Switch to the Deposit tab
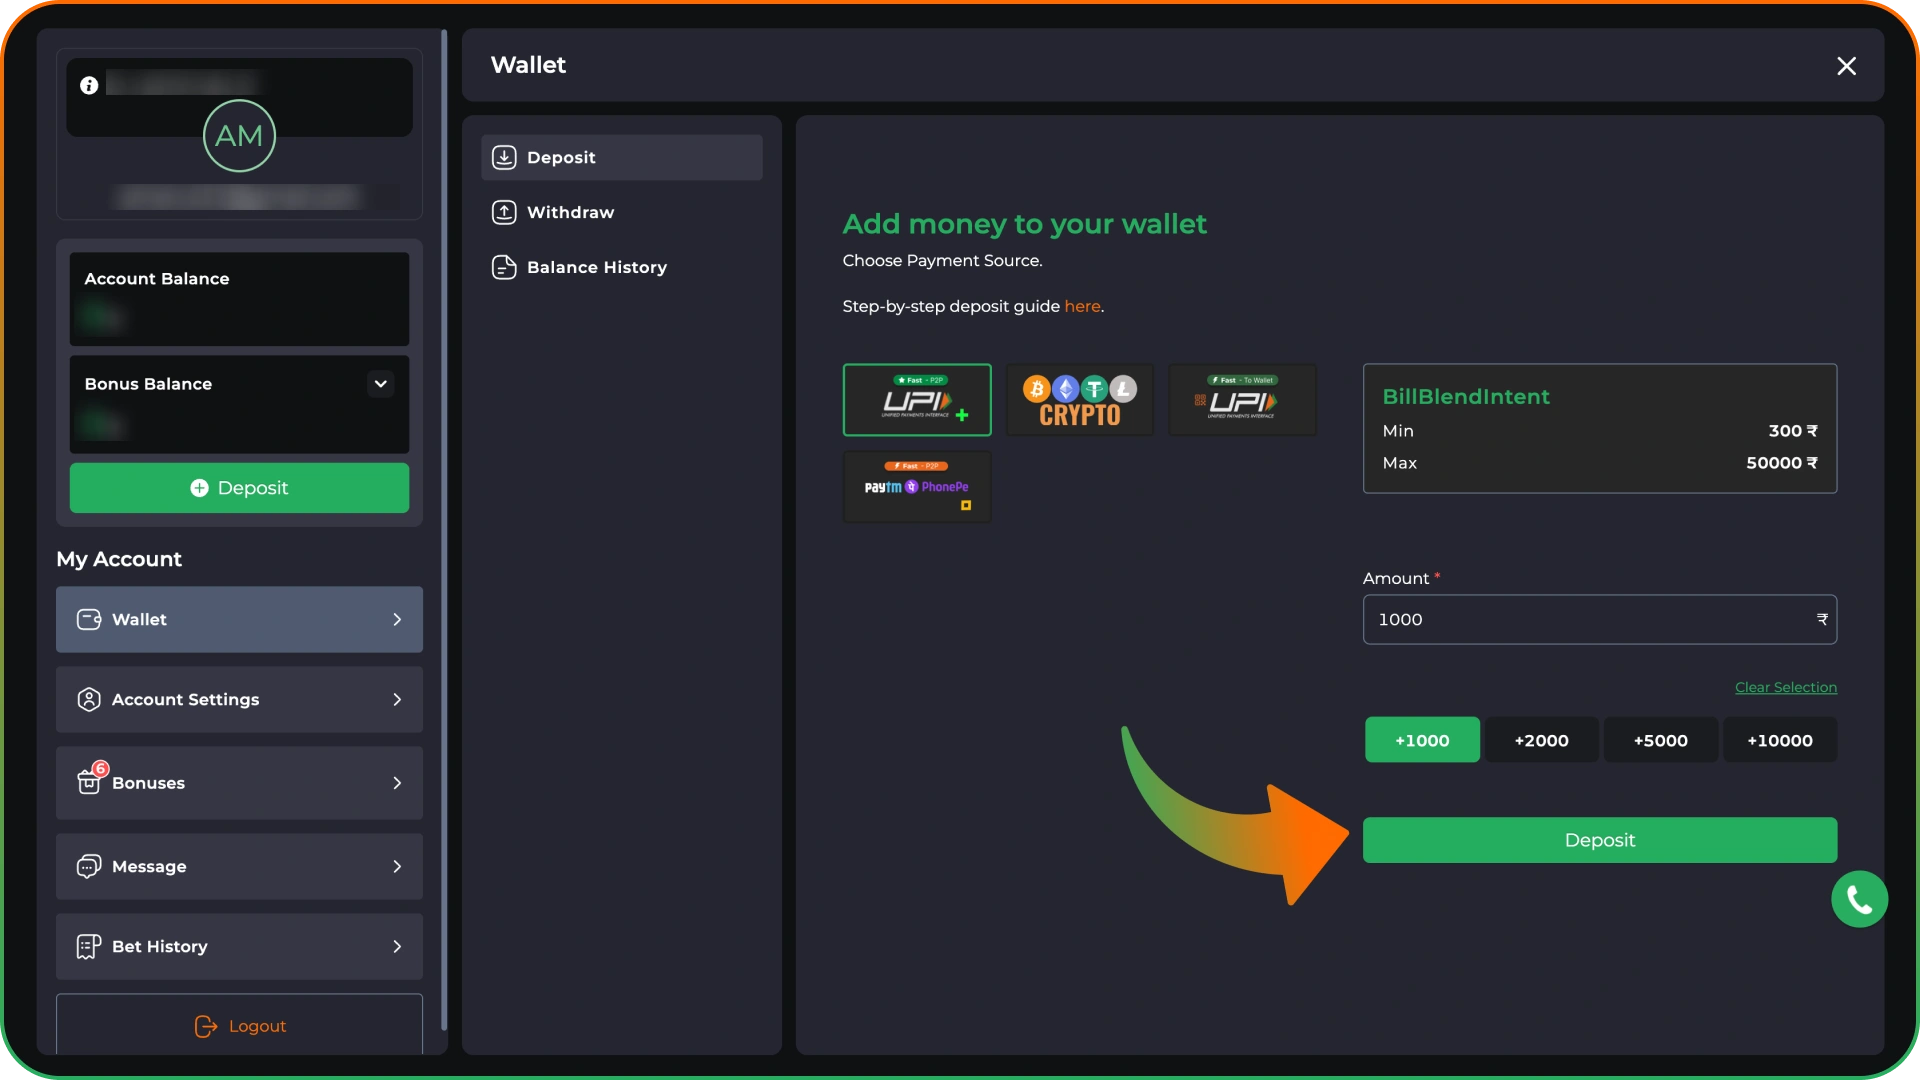Image resolution: width=1920 pixels, height=1080 pixels. tap(622, 158)
